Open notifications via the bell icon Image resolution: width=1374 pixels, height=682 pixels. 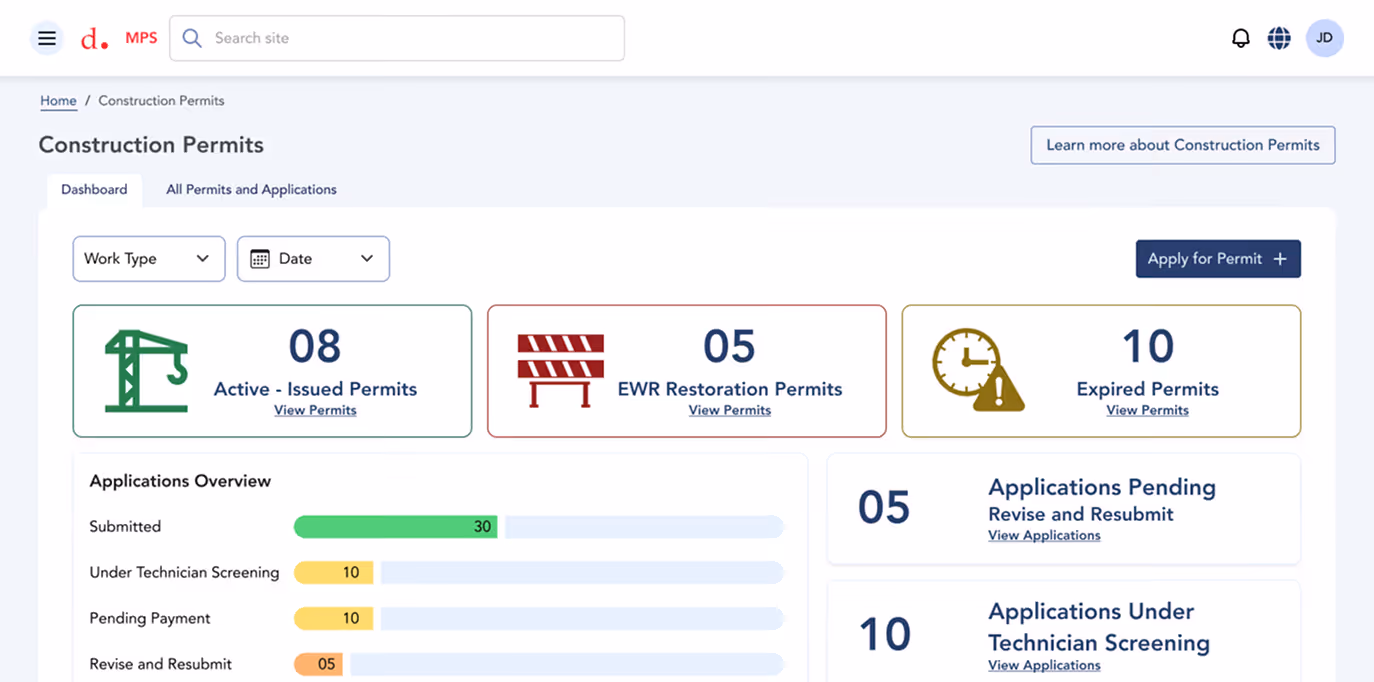[x=1241, y=37]
